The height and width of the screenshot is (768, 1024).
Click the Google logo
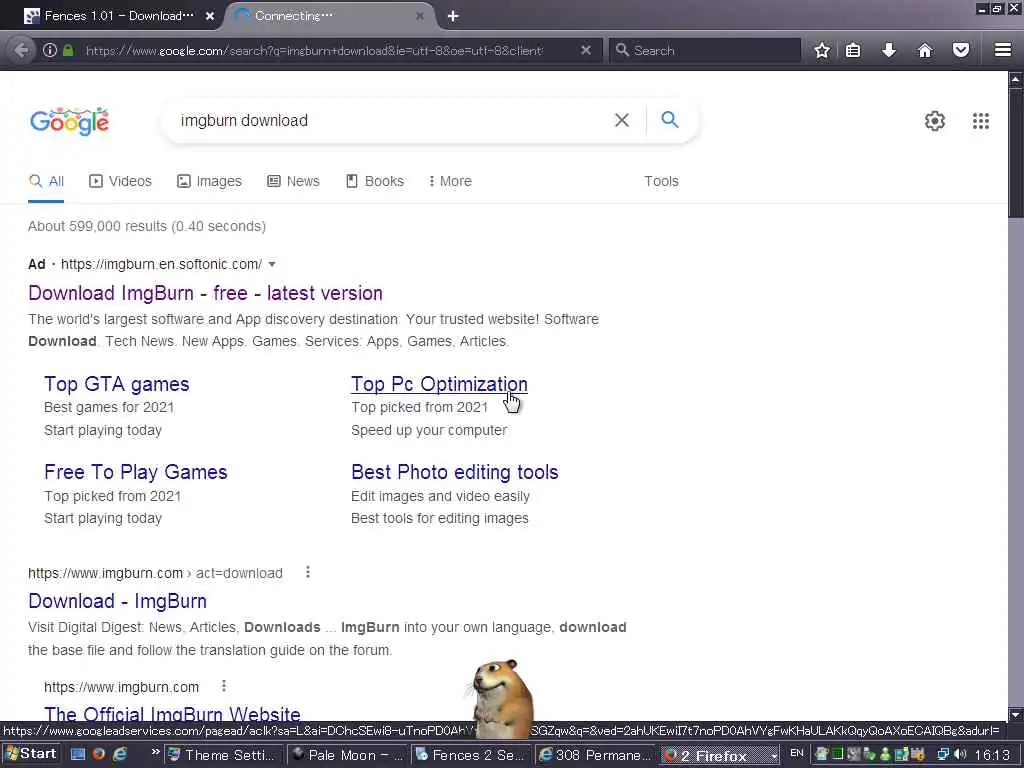point(69,121)
